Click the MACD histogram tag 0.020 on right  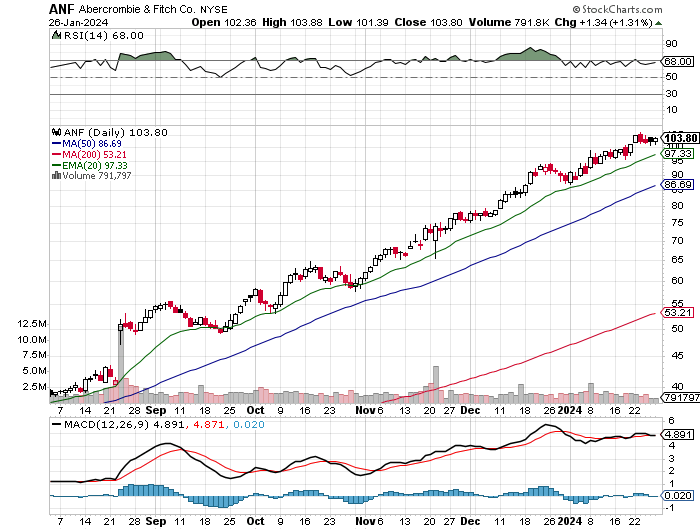678,496
